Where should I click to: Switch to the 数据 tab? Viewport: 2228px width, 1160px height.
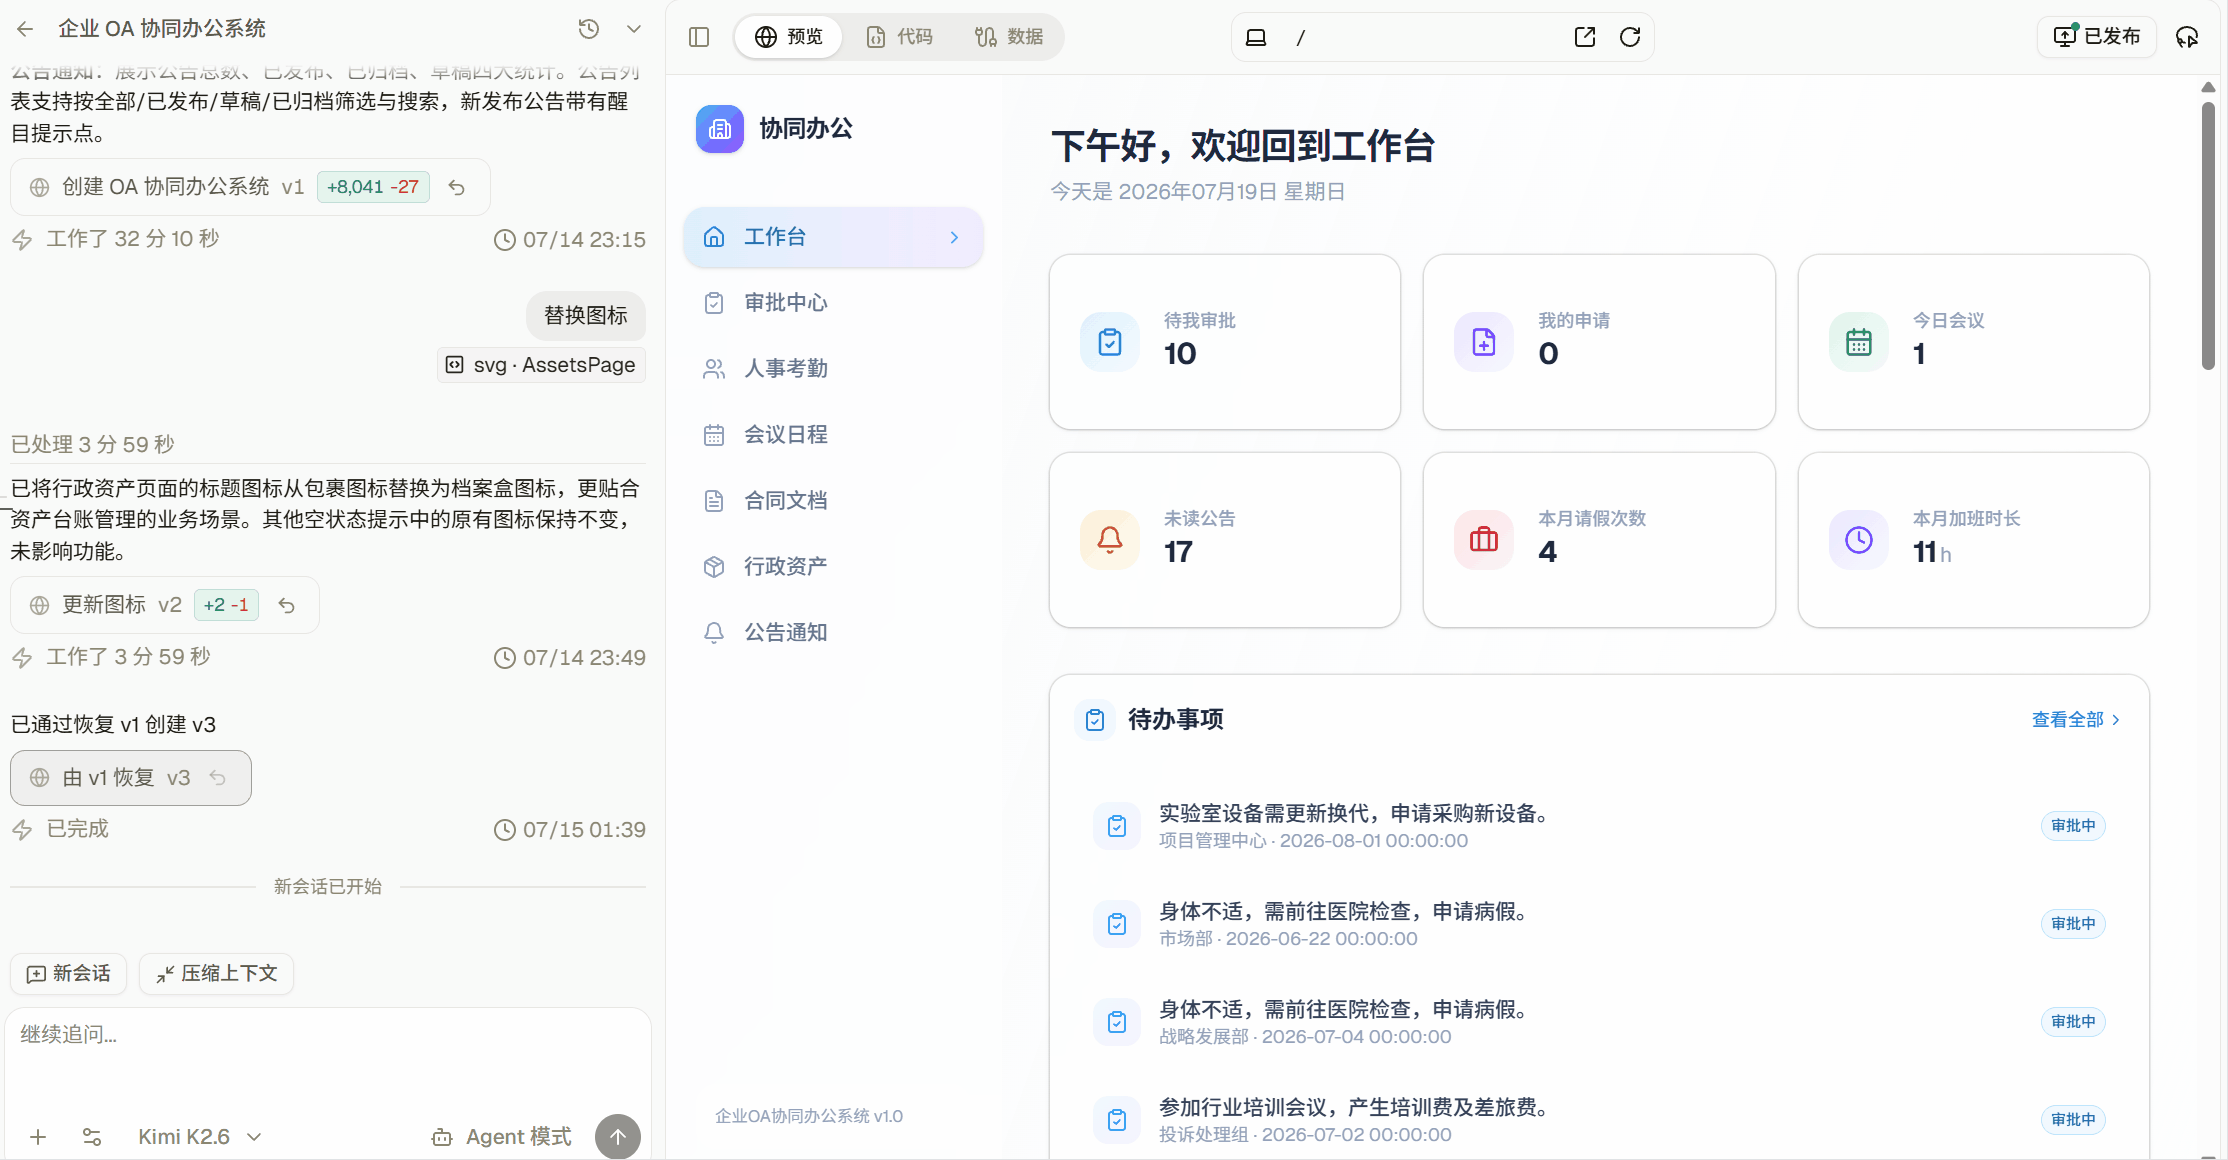click(x=1009, y=37)
